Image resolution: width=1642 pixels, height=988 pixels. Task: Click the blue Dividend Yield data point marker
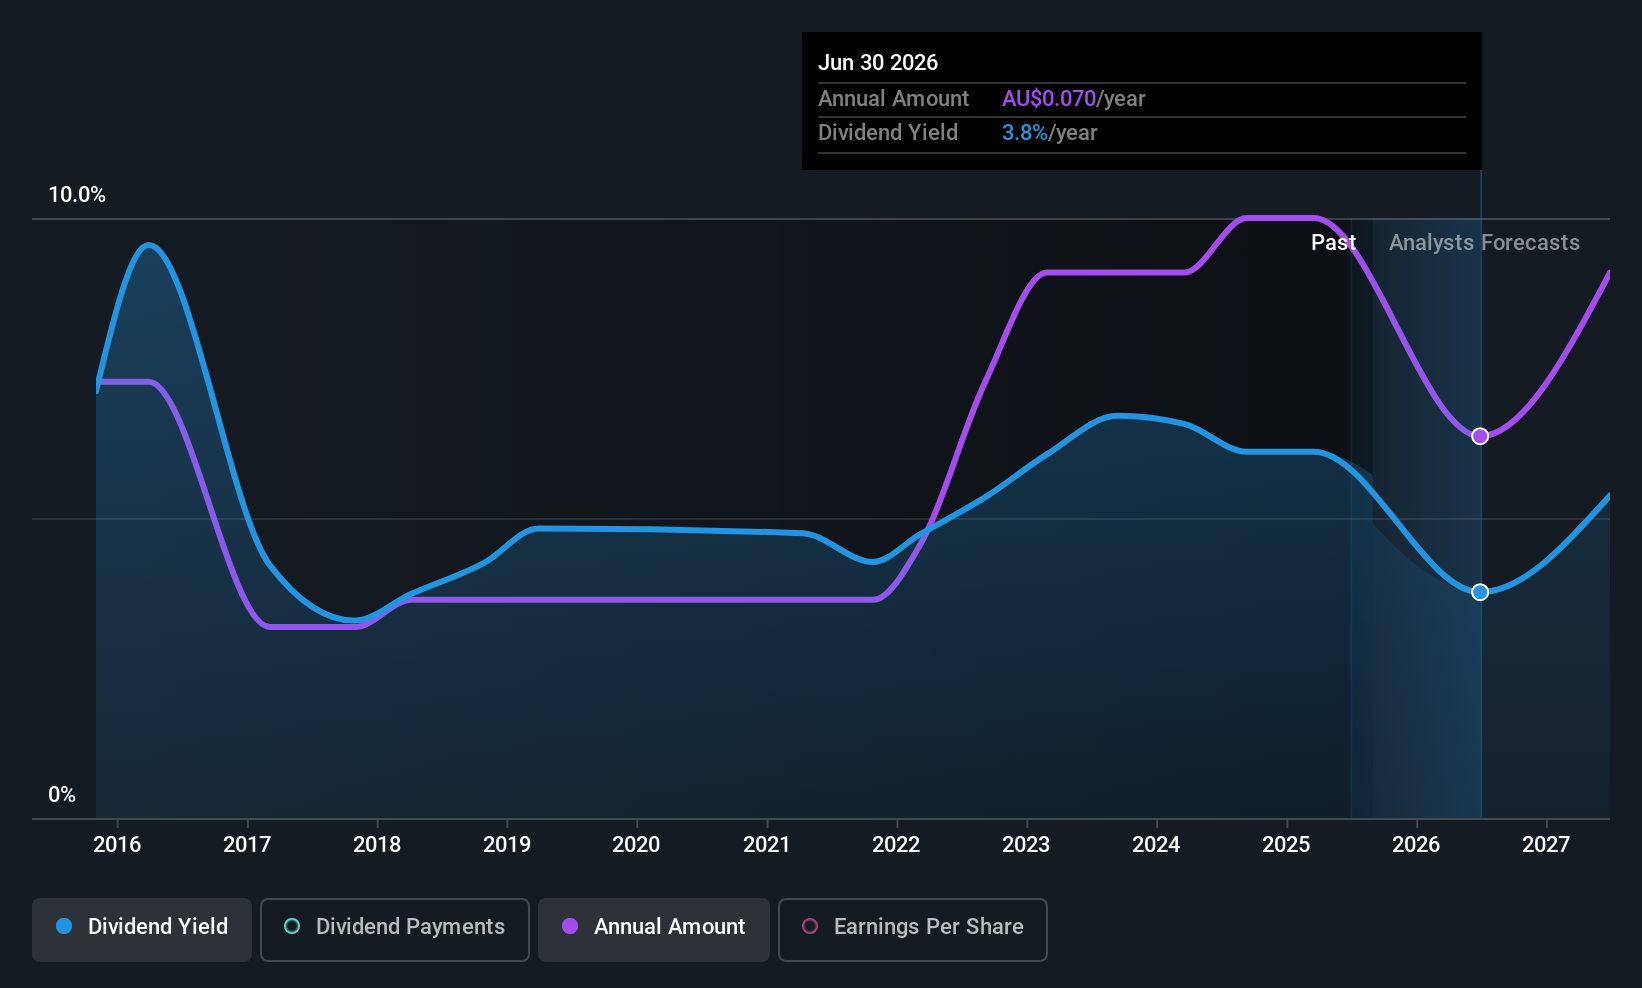pos(1480,592)
